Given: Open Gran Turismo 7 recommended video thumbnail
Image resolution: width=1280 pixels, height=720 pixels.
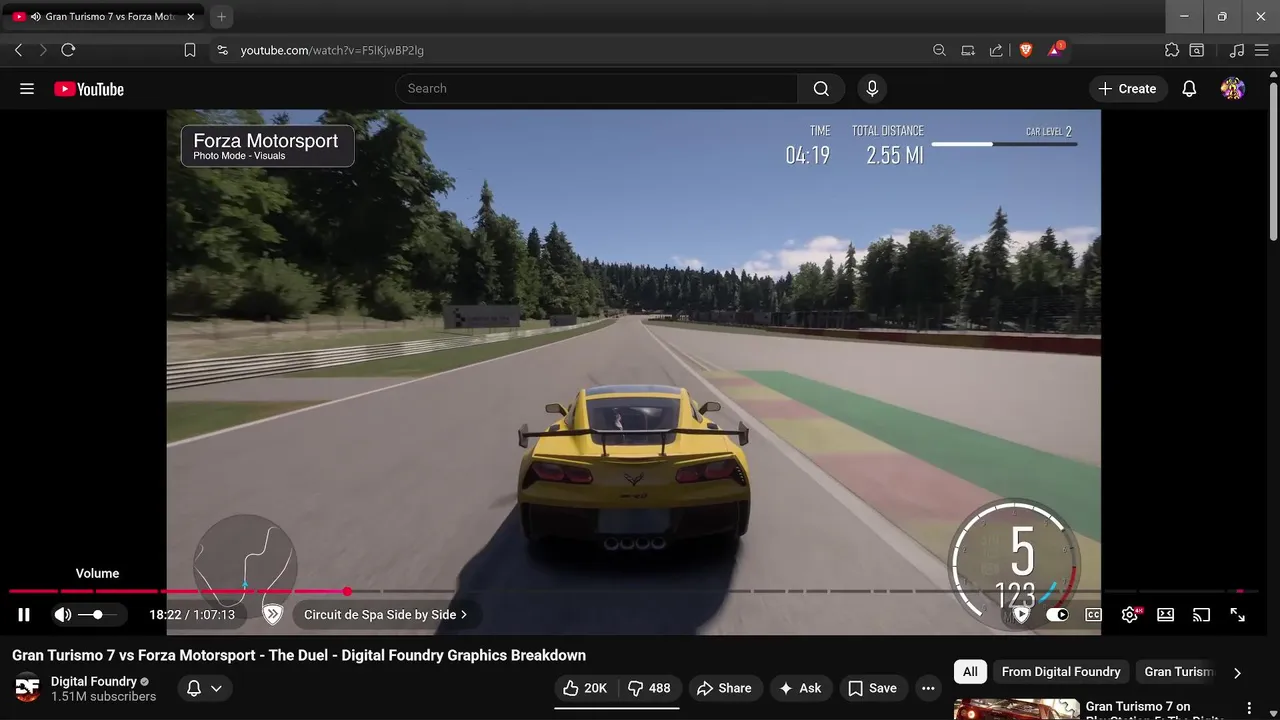Looking at the screenshot, I should [x=1015, y=709].
